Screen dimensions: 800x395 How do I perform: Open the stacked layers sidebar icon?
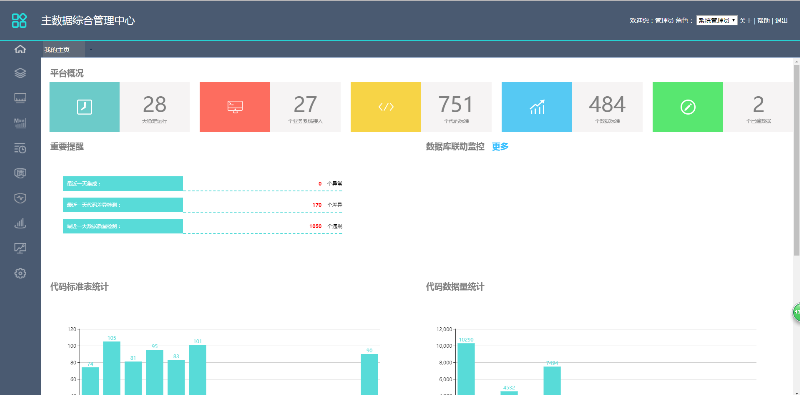pos(20,73)
